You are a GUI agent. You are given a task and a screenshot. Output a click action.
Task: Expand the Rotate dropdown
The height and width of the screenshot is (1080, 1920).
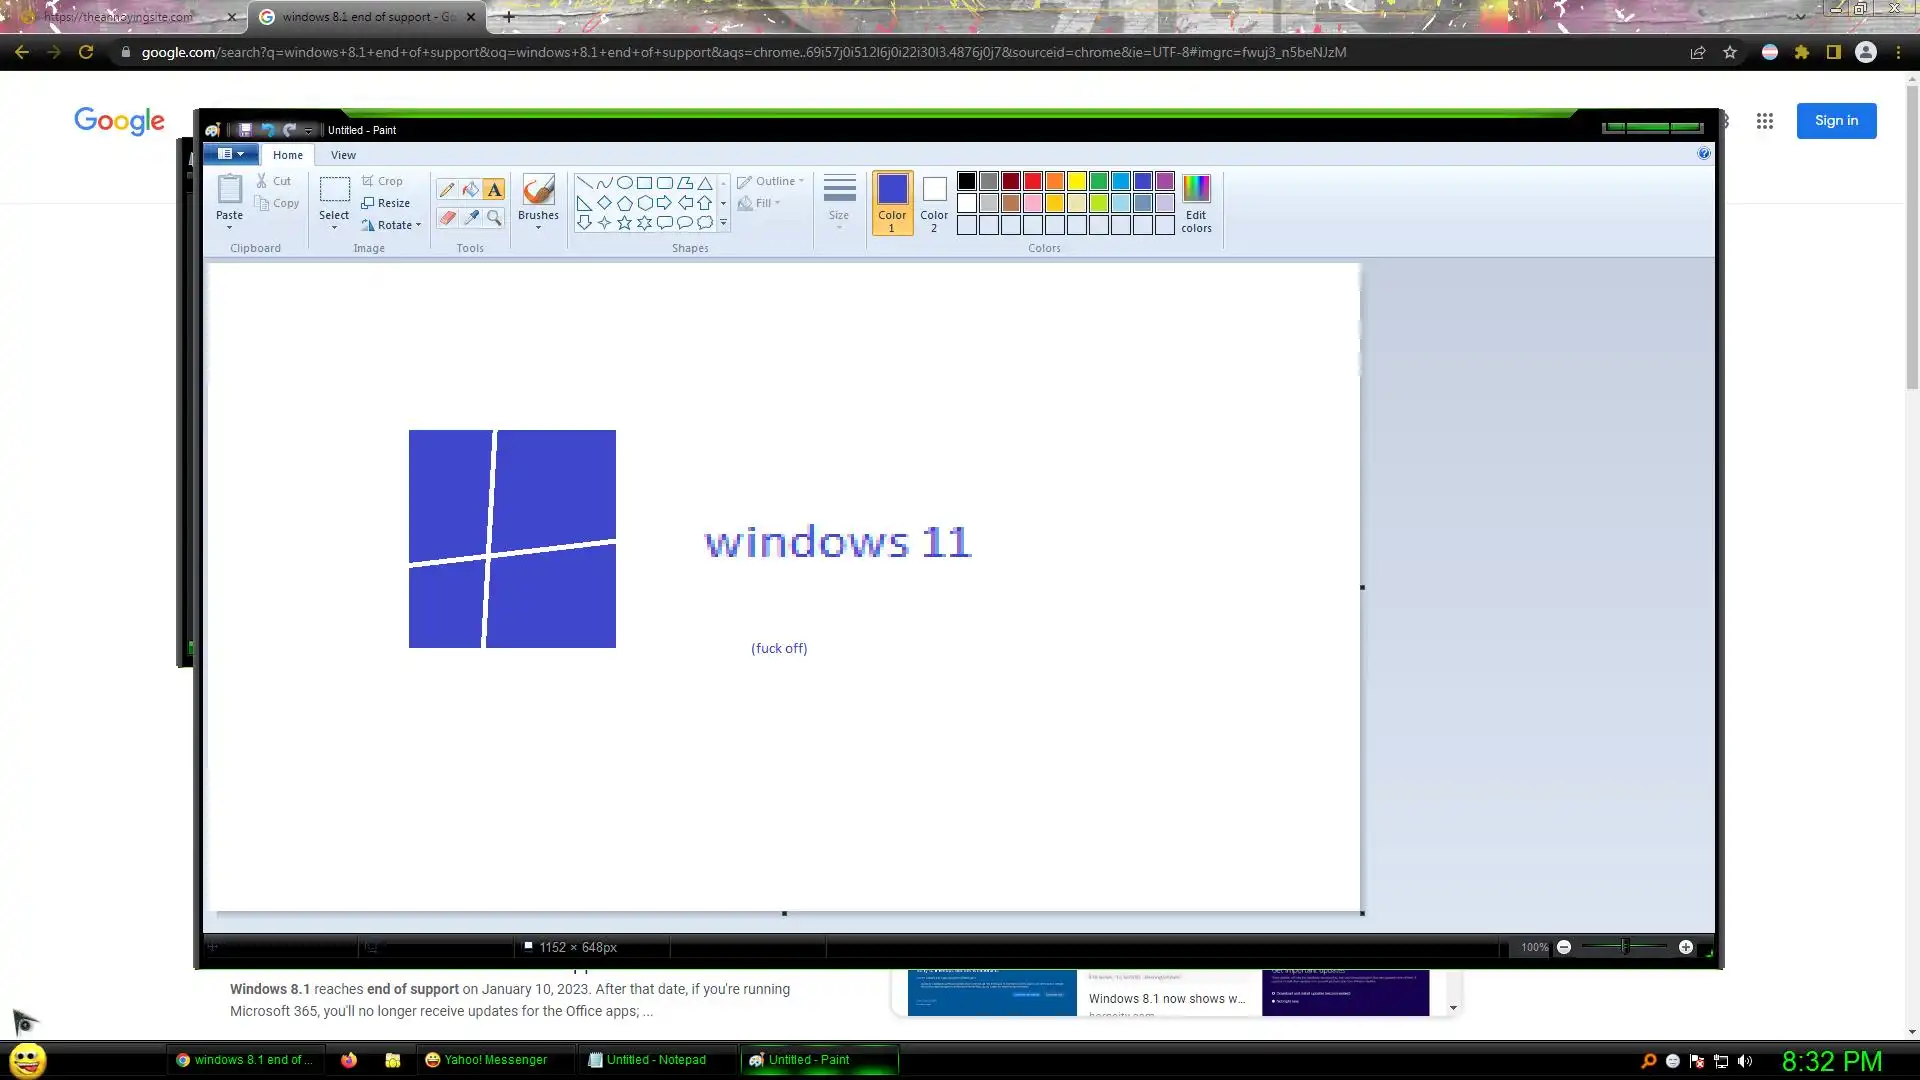pos(394,225)
